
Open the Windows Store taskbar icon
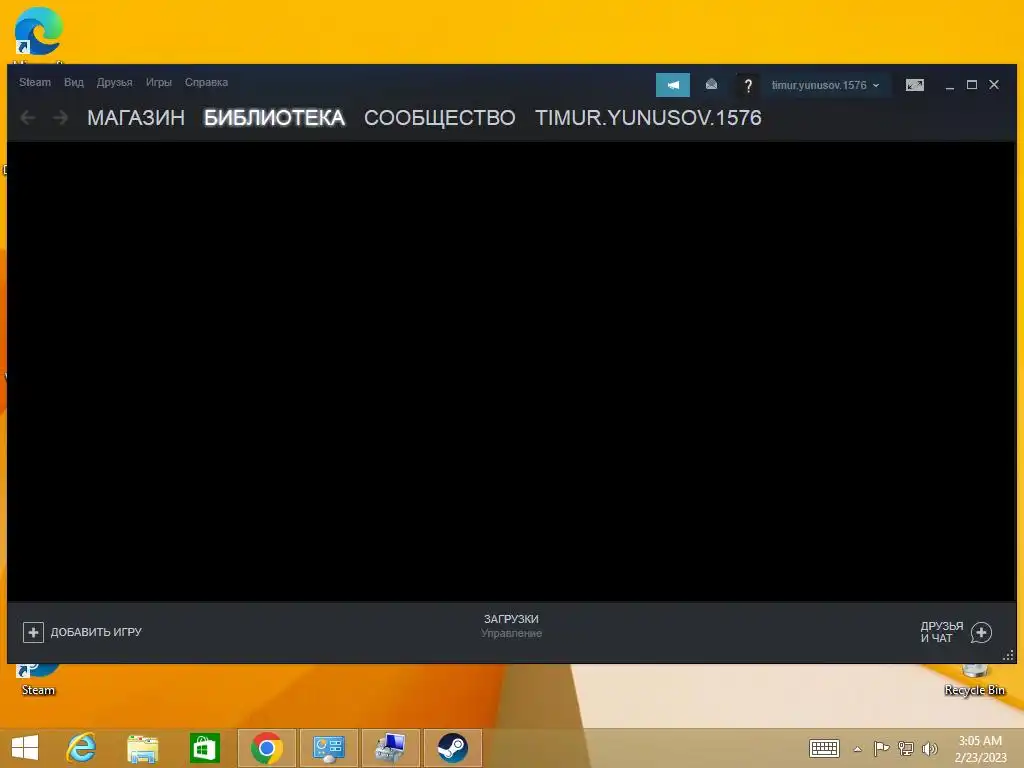[204, 748]
